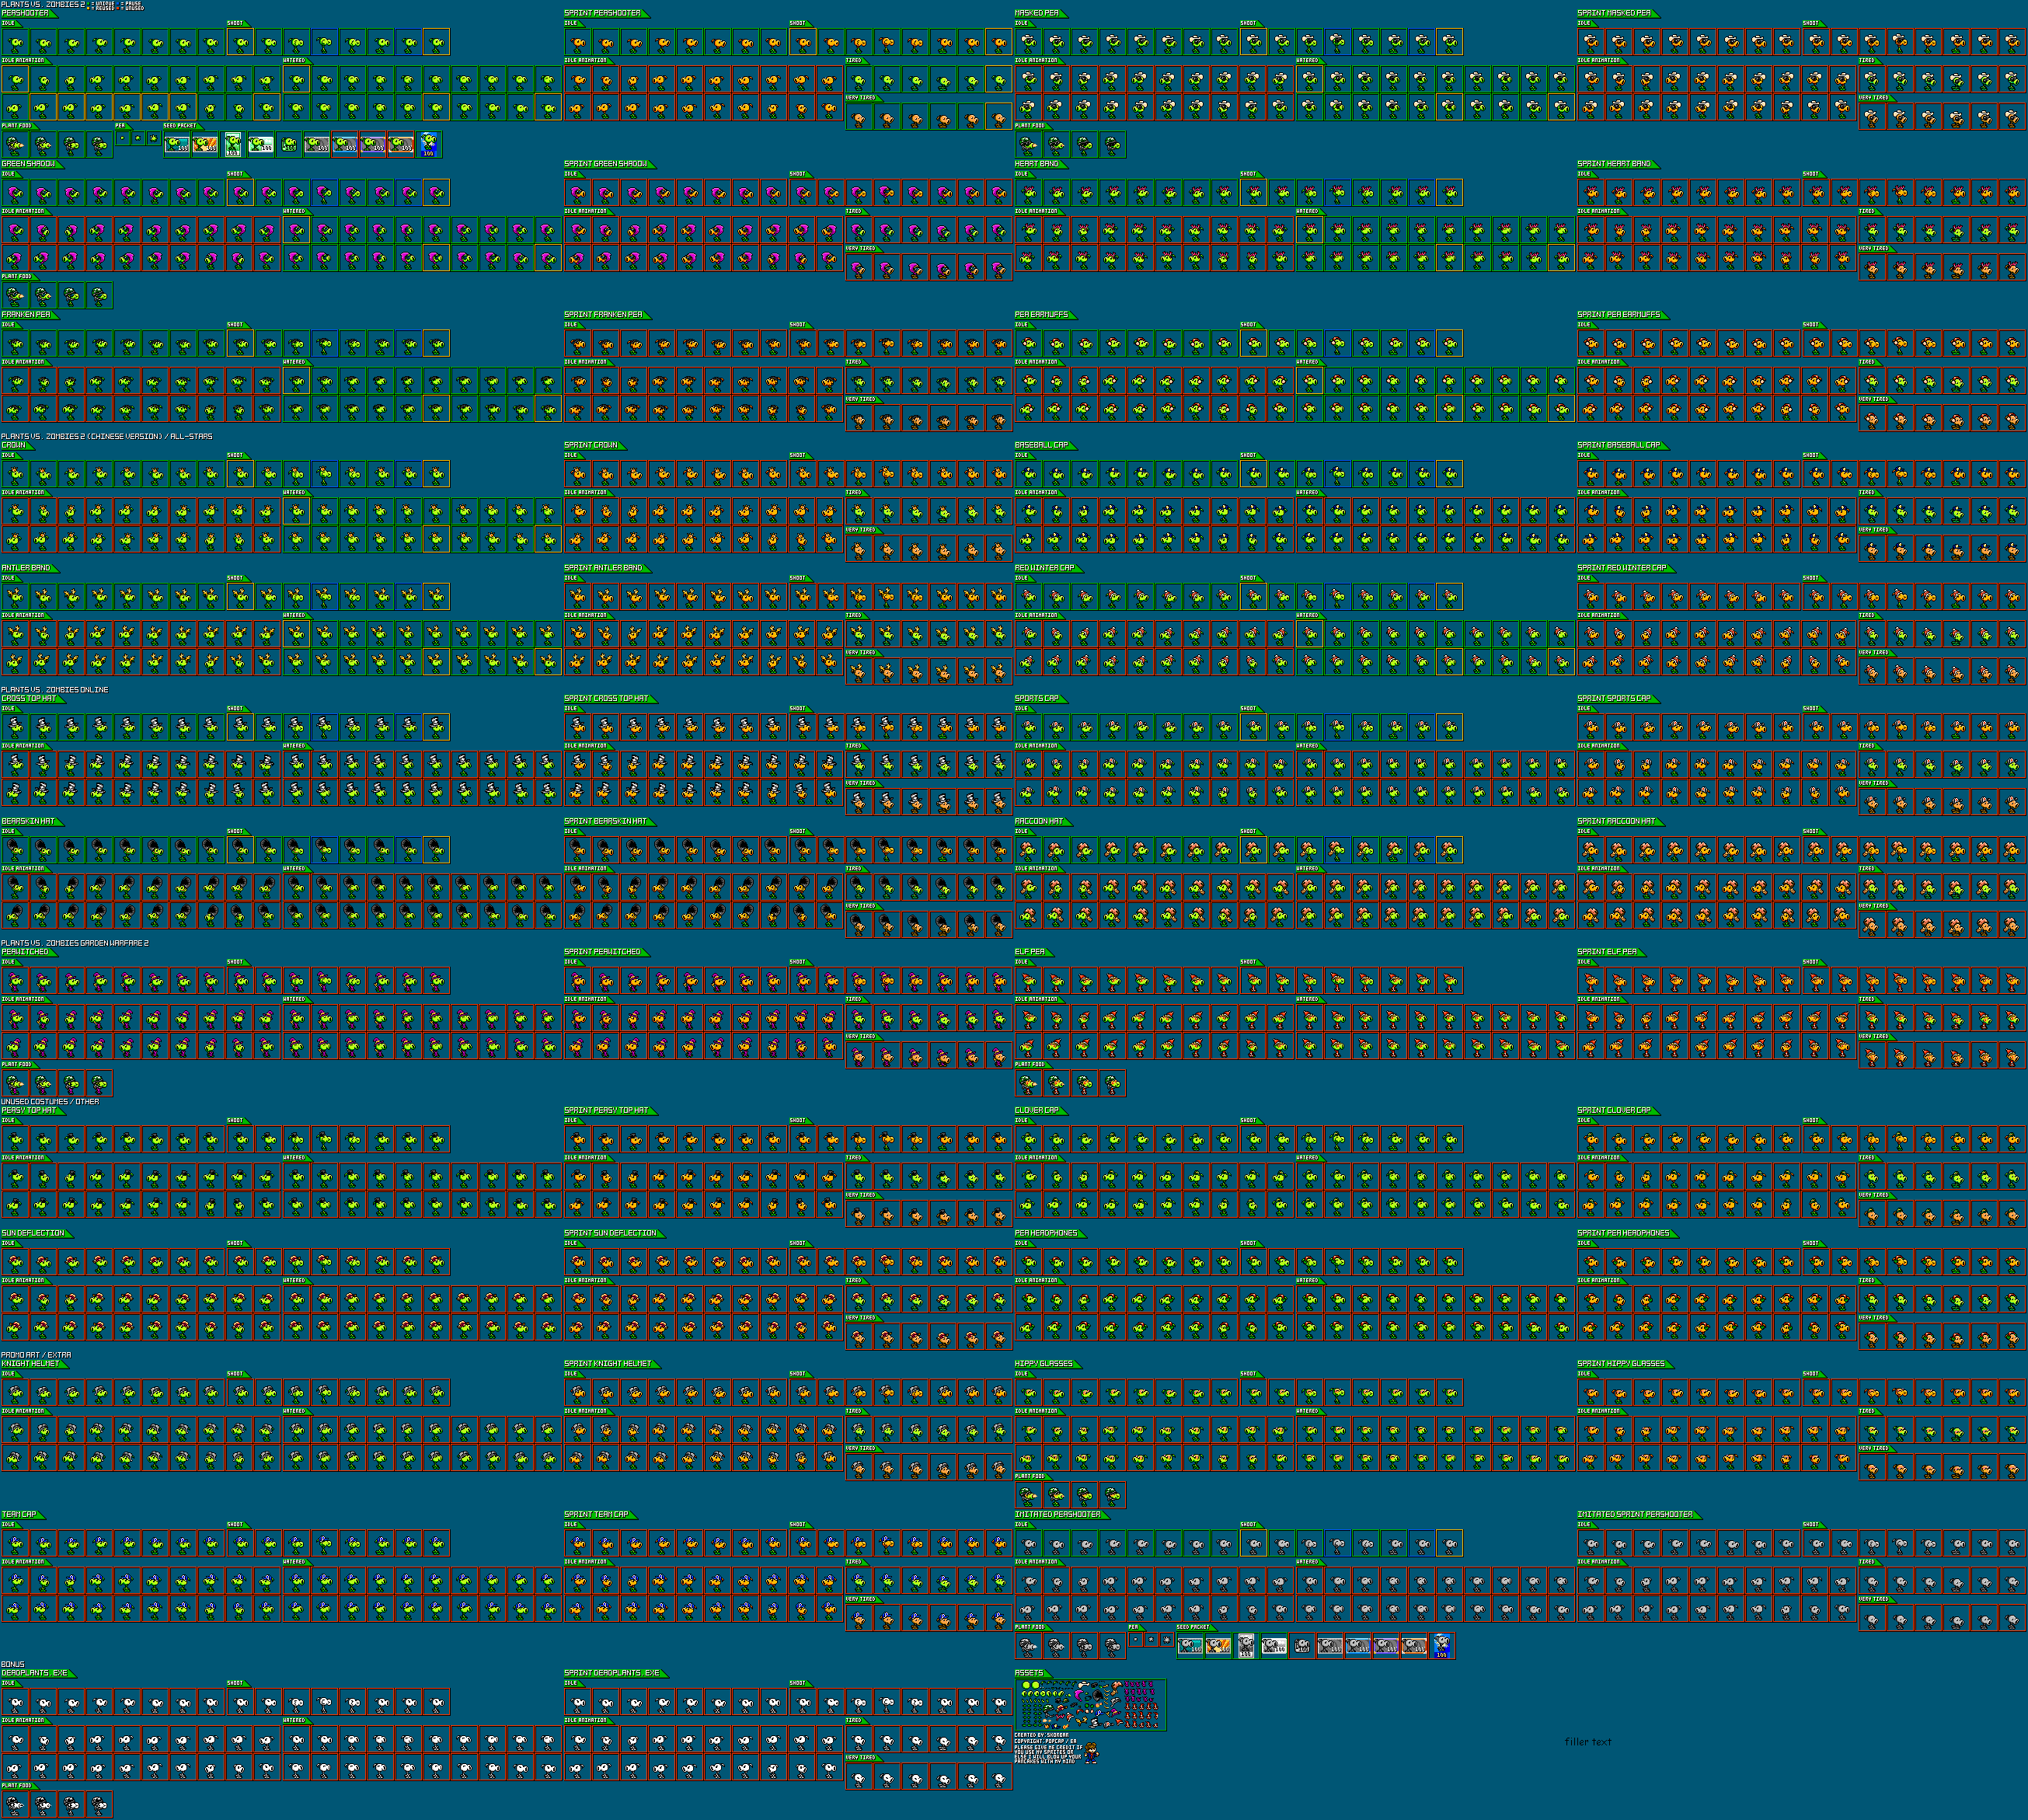Image resolution: width=2028 pixels, height=1820 pixels.
Task: Click the IMITATED PEASHOOTER section label
Action: tap(1058, 1515)
